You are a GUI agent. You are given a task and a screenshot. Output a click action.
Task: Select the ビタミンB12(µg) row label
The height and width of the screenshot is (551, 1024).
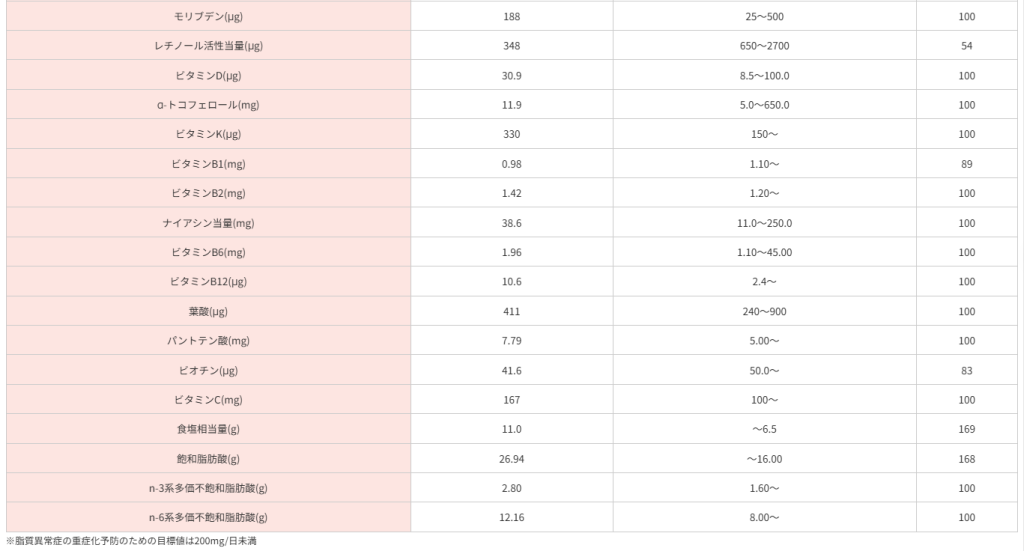pos(208,282)
